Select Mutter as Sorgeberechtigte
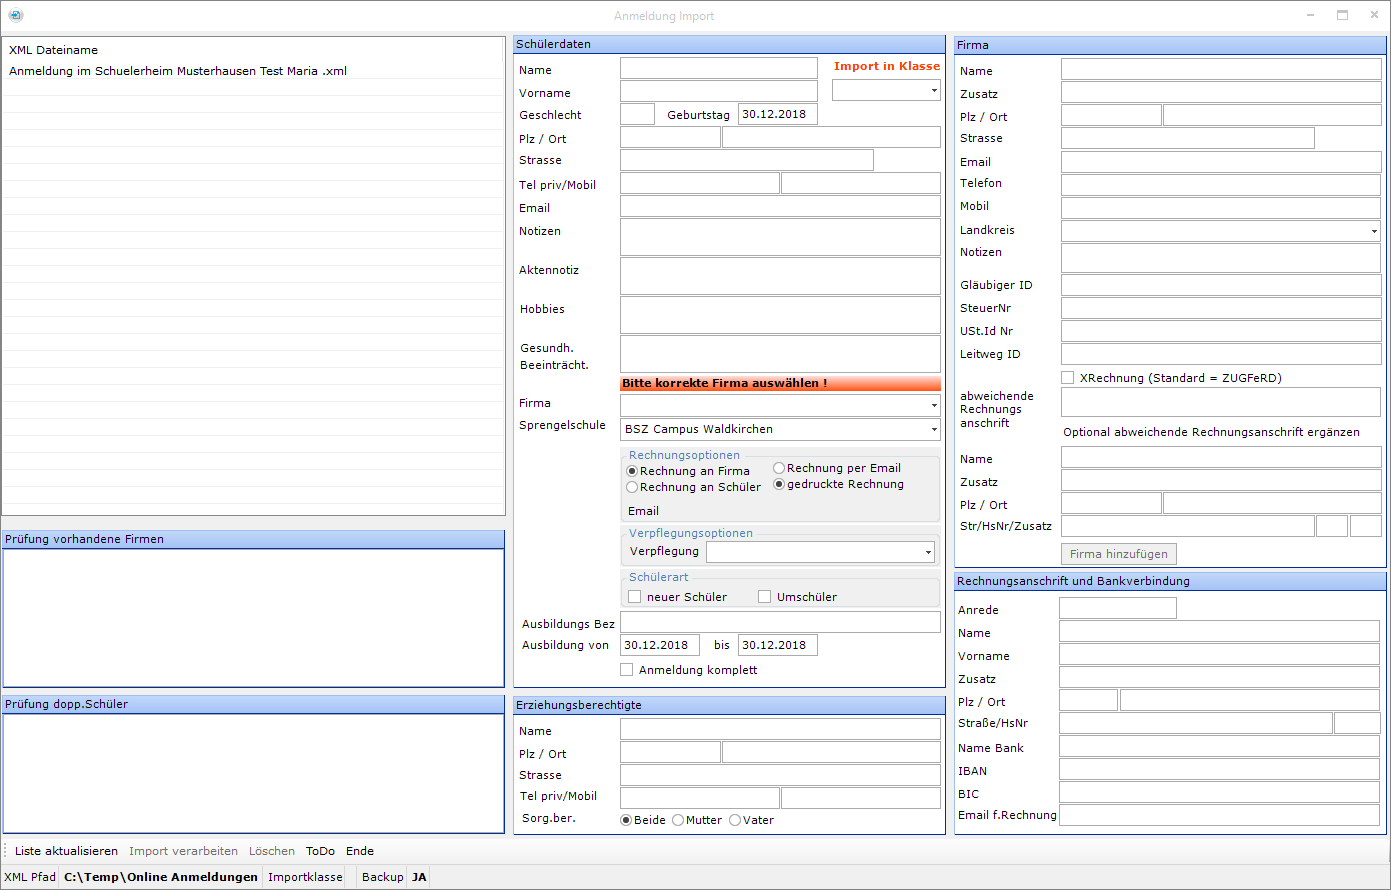This screenshot has height=890, width=1391. click(678, 820)
